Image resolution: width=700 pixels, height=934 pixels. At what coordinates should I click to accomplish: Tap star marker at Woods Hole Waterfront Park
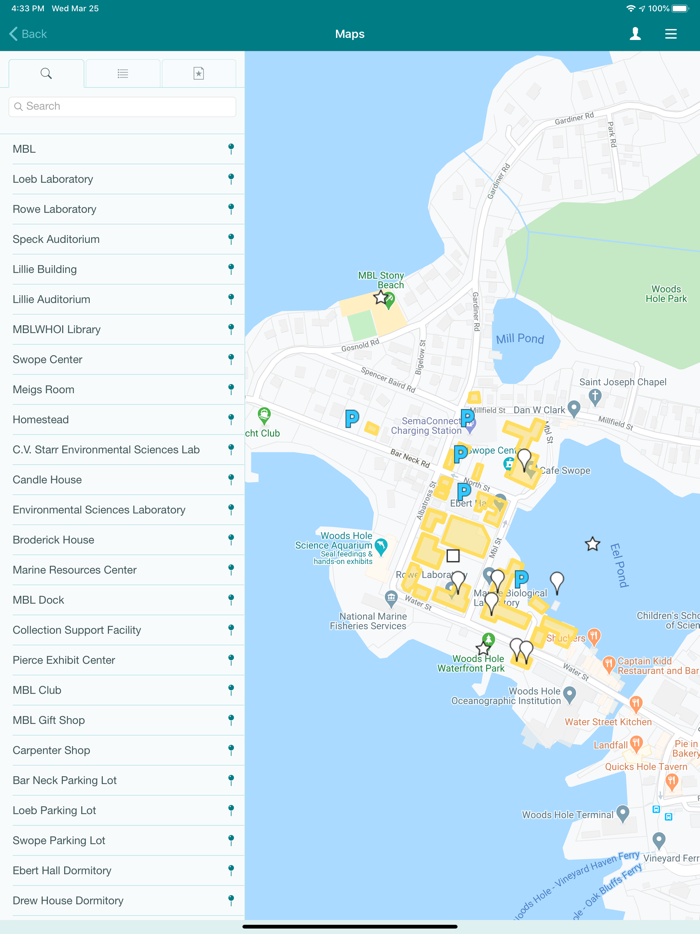click(483, 648)
